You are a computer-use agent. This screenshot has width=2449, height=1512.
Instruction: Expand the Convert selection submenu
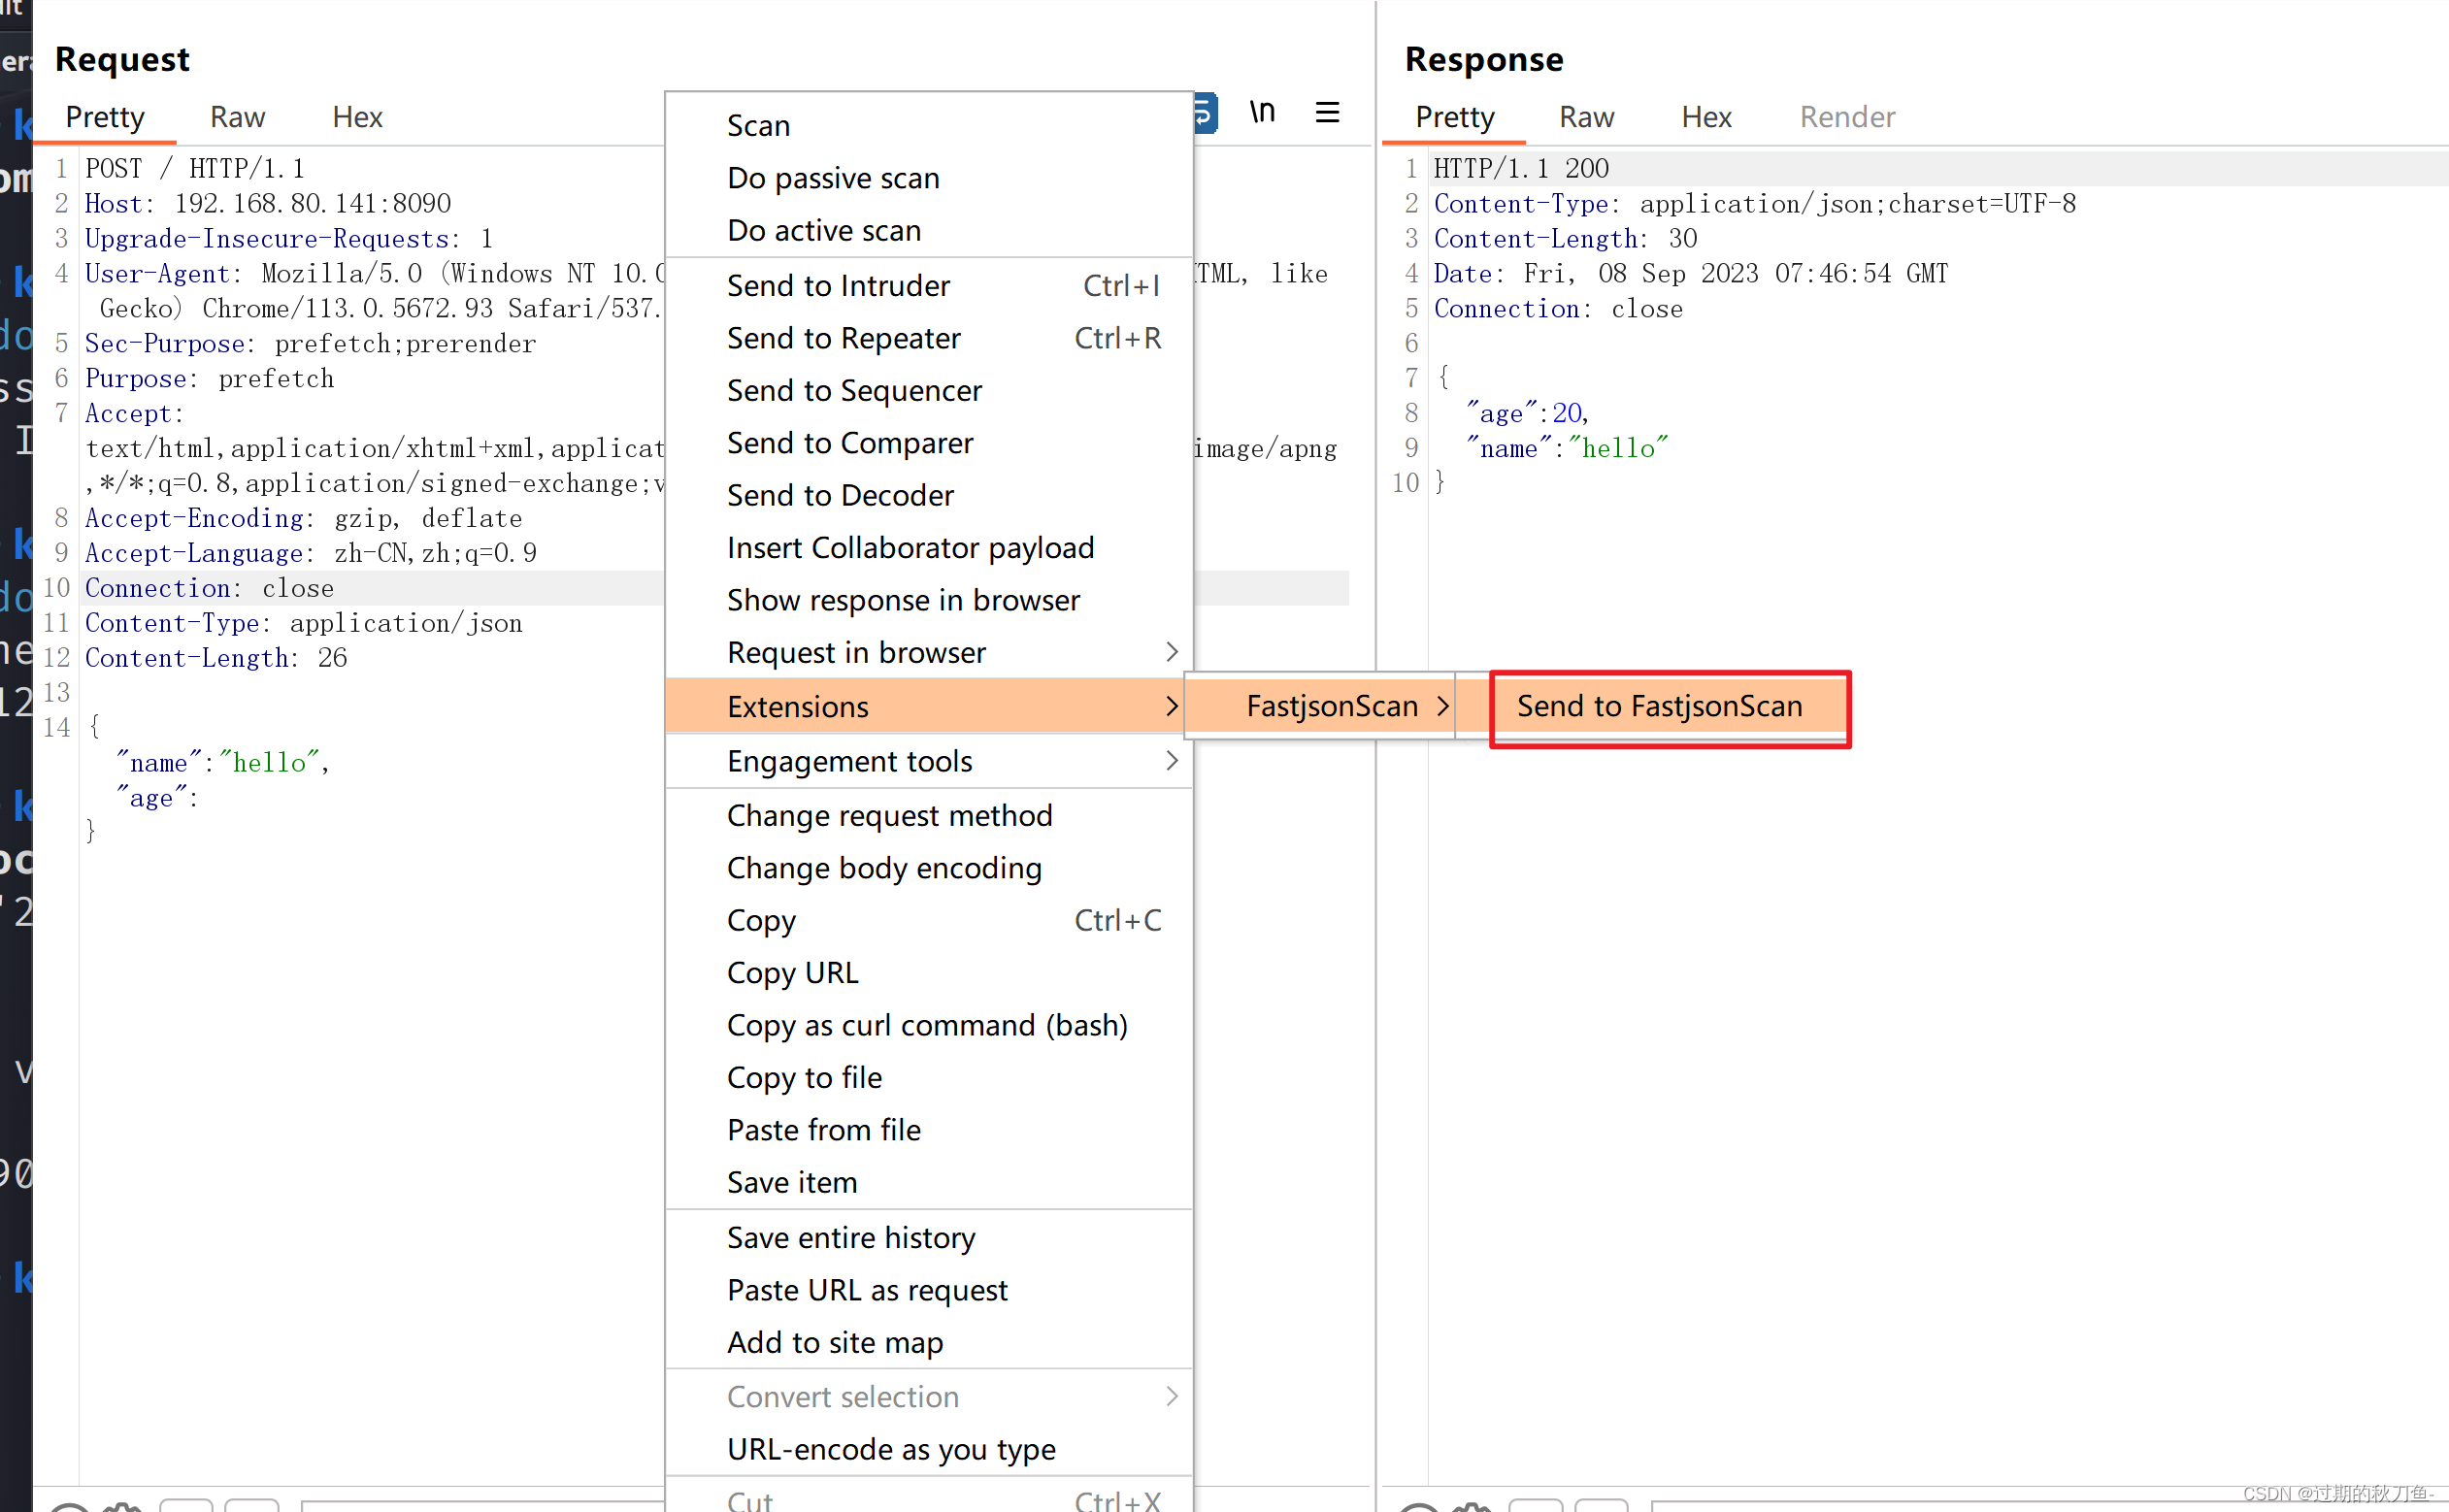pos(929,1397)
